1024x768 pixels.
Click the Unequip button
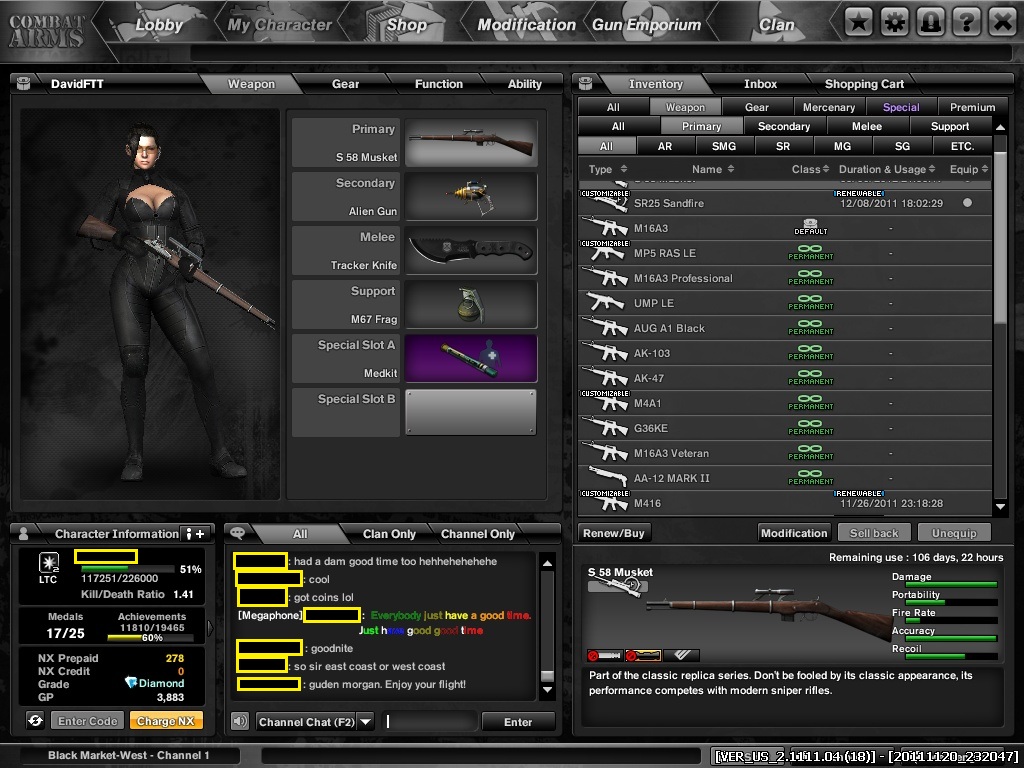[x=954, y=533]
